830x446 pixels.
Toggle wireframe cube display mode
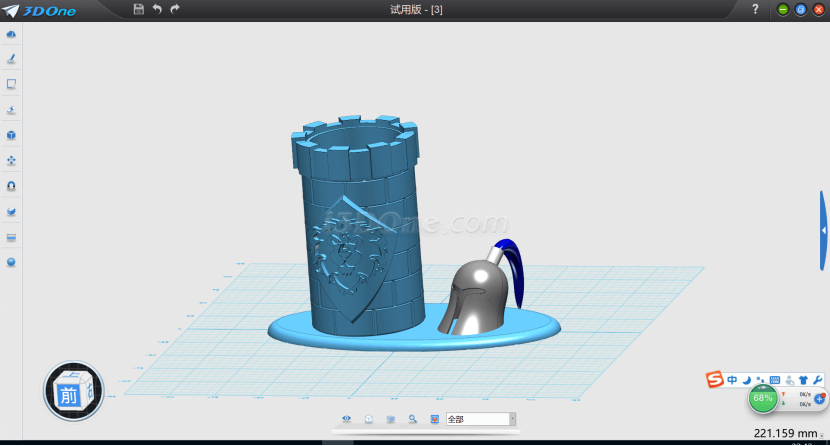[369, 419]
